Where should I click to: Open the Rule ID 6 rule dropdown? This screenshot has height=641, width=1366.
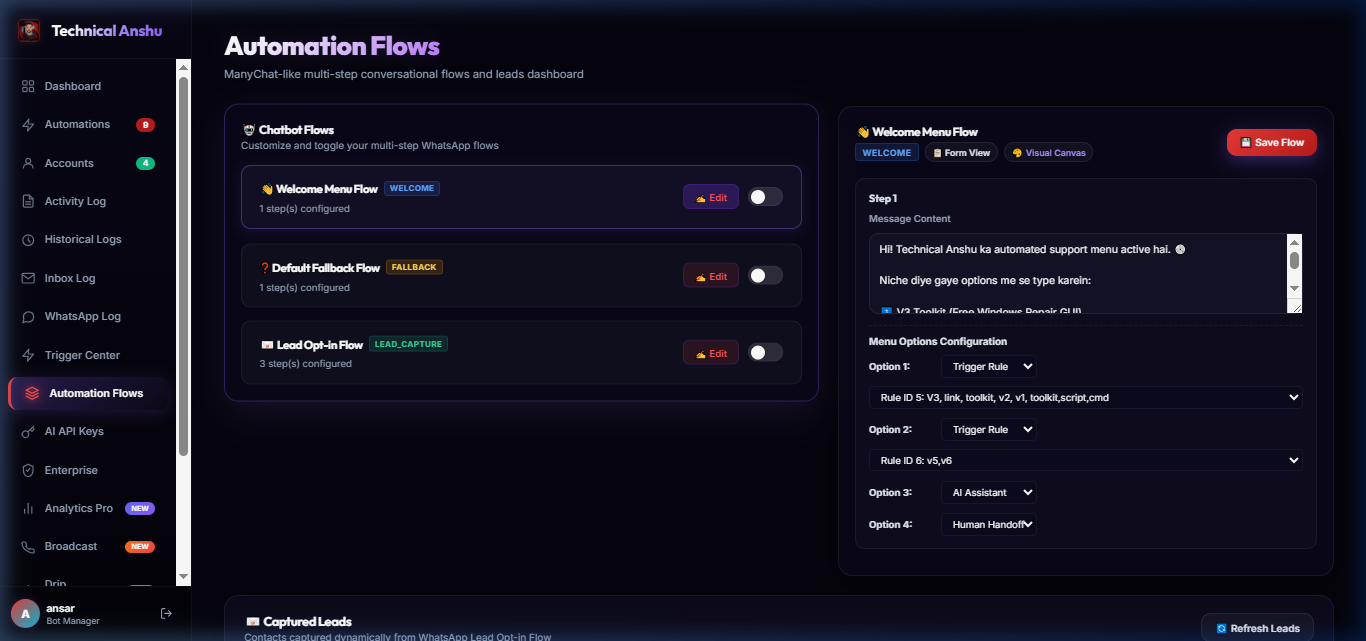pyautogui.click(x=1085, y=460)
